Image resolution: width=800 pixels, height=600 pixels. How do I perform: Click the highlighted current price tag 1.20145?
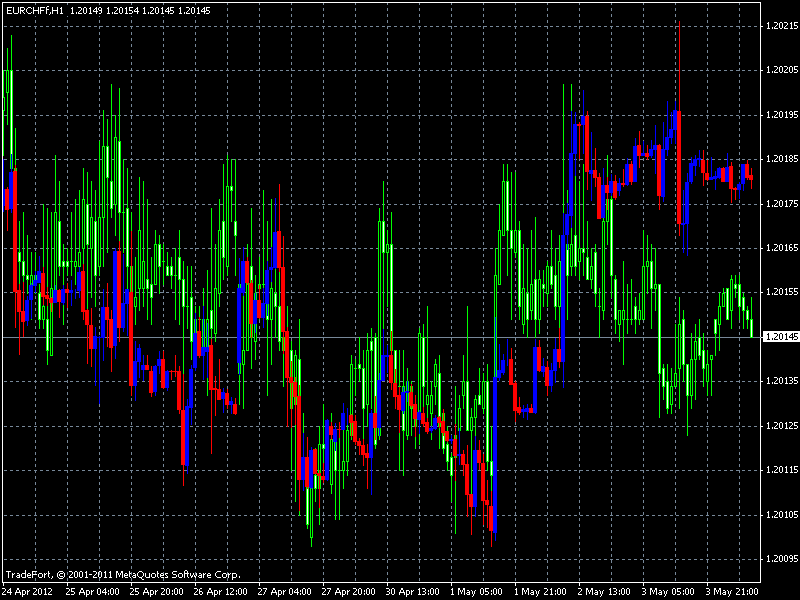(781, 337)
